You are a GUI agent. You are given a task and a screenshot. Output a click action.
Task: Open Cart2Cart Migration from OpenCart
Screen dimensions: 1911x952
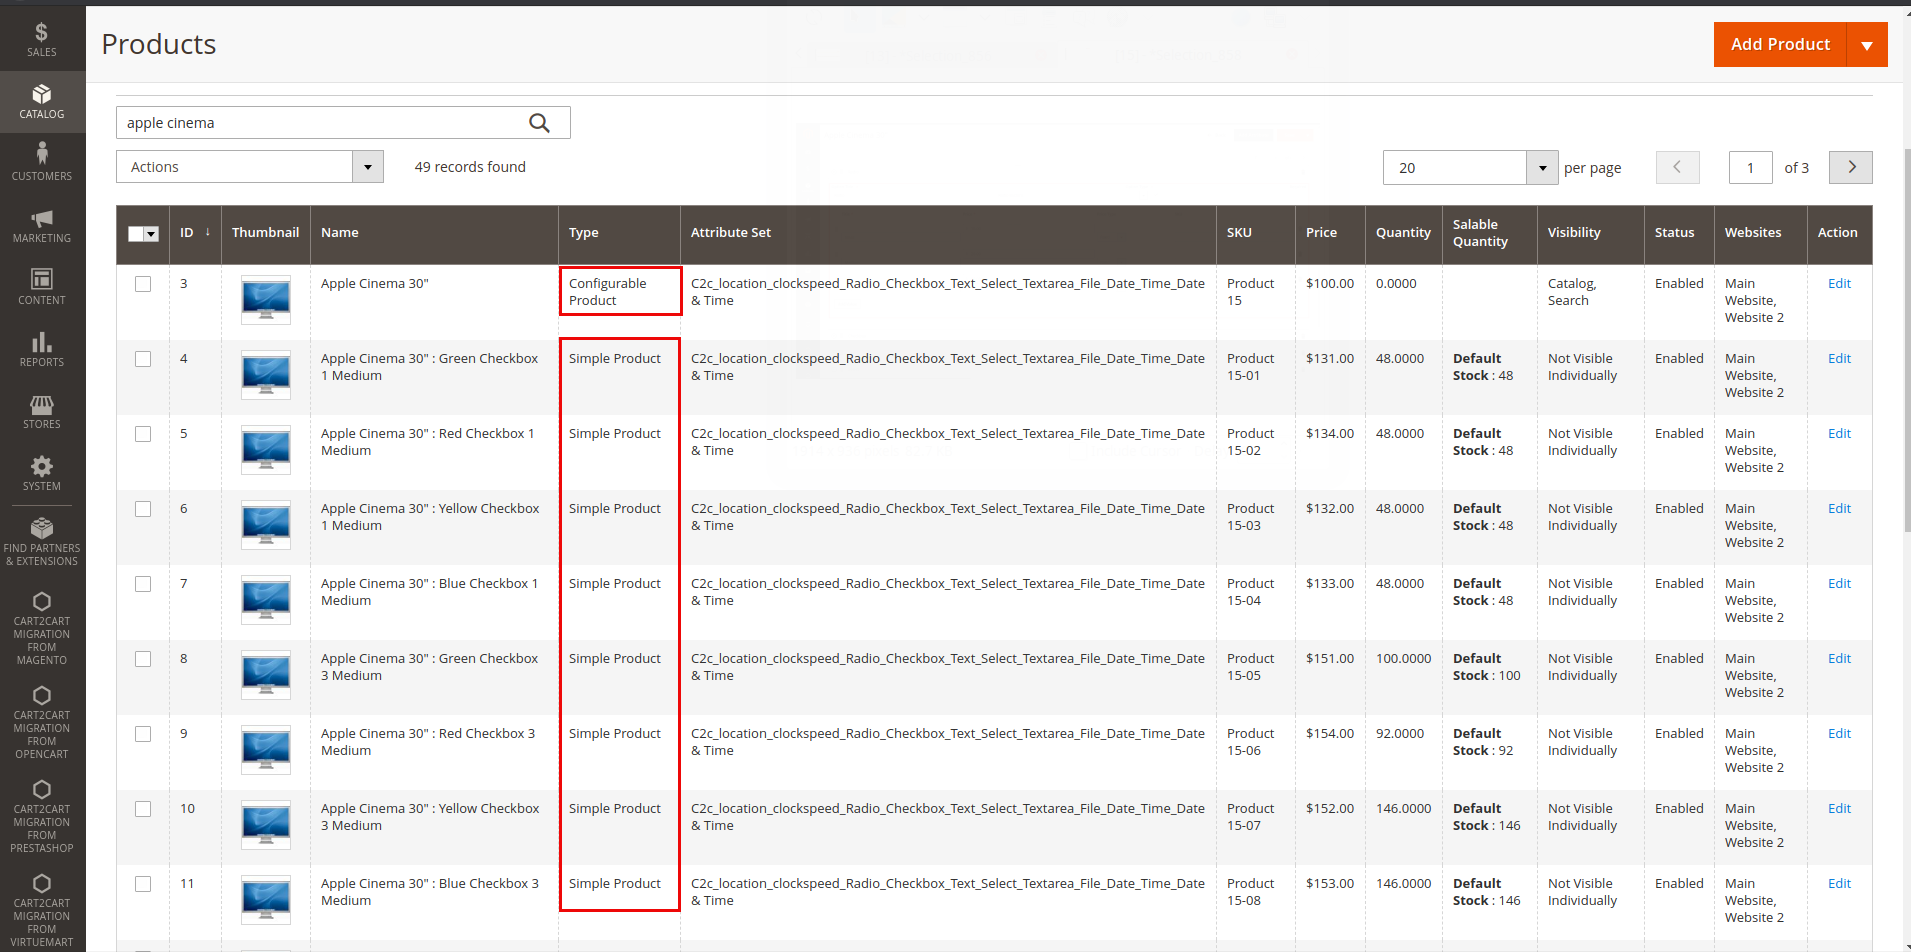tap(42, 722)
